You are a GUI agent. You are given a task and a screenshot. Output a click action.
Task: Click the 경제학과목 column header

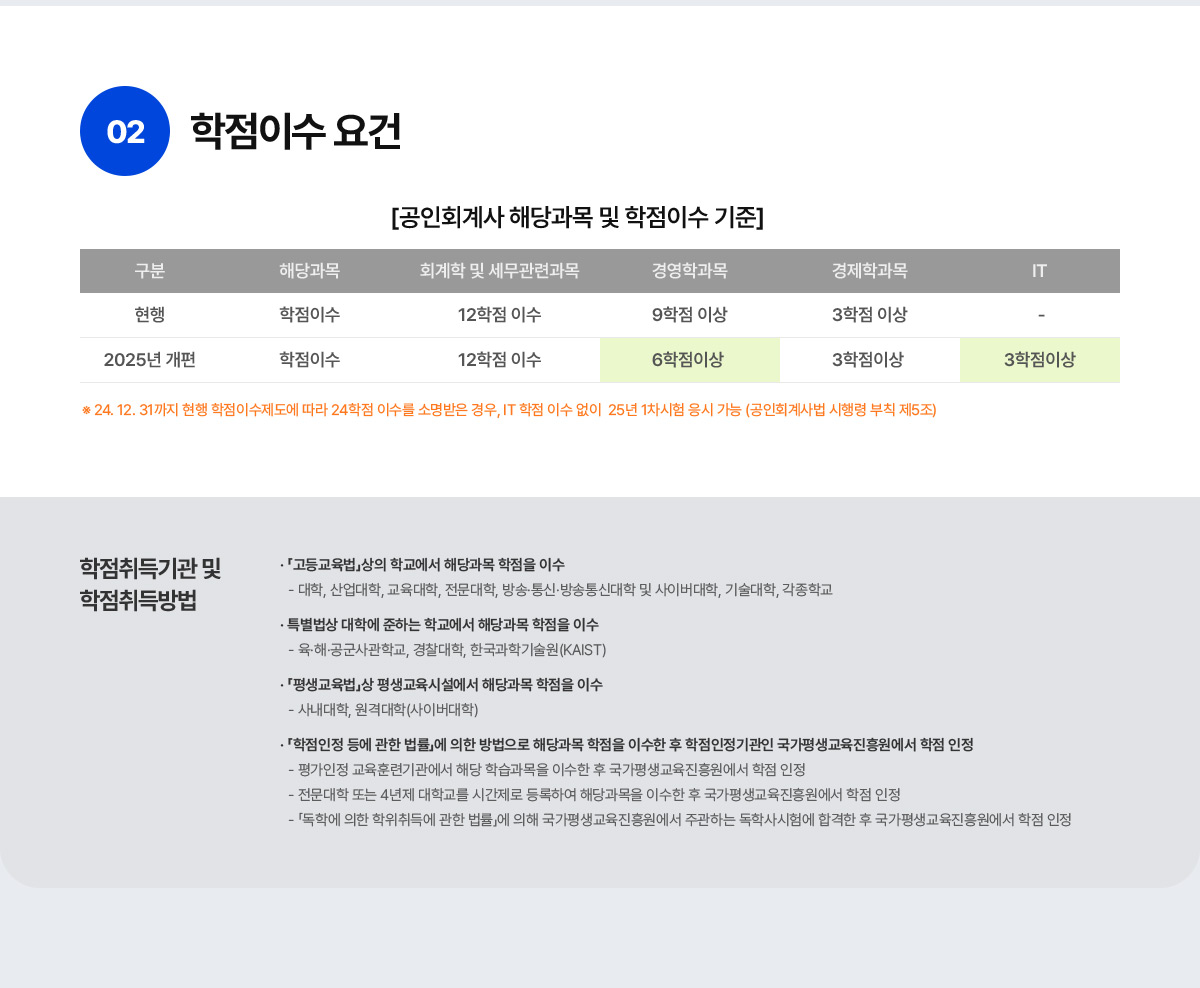(869, 271)
